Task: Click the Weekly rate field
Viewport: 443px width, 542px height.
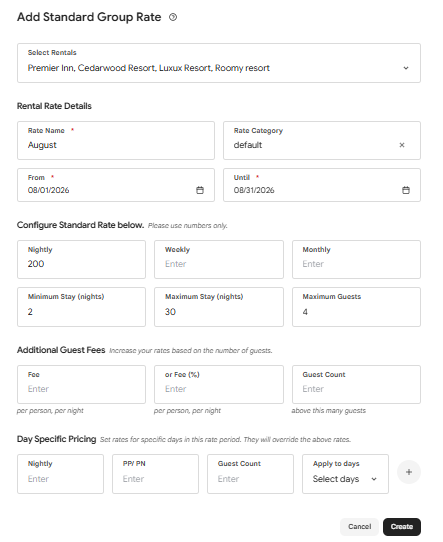Action: click(219, 259)
